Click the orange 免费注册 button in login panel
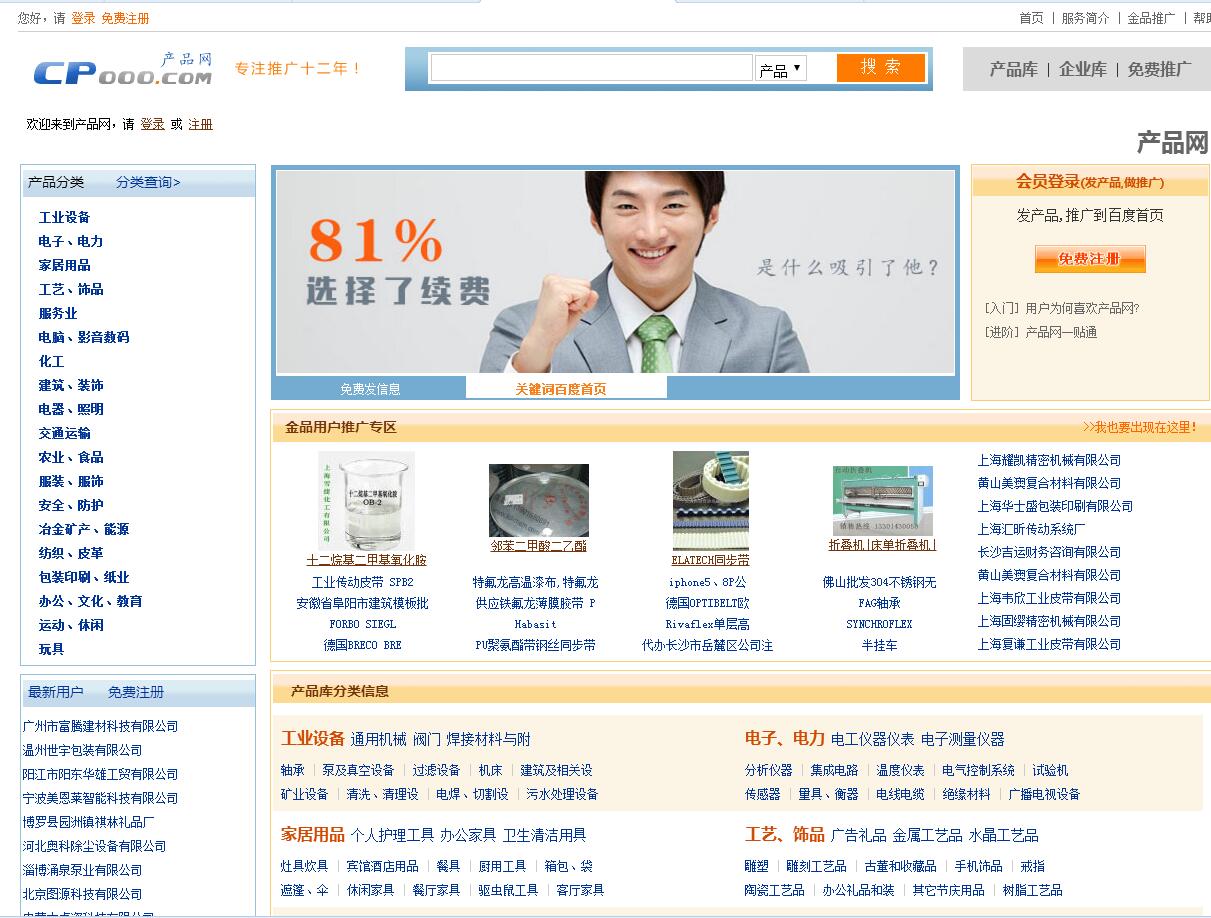1211x918 pixels. coord(1089,259)
